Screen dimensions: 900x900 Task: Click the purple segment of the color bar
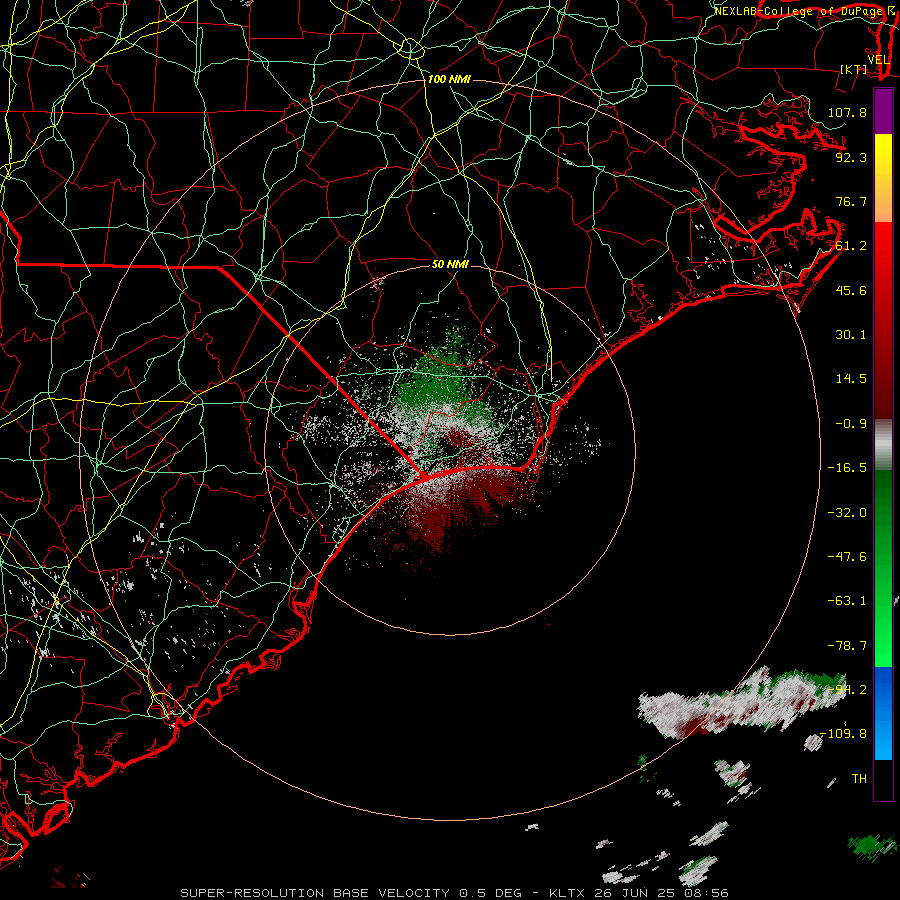(883, 111)
